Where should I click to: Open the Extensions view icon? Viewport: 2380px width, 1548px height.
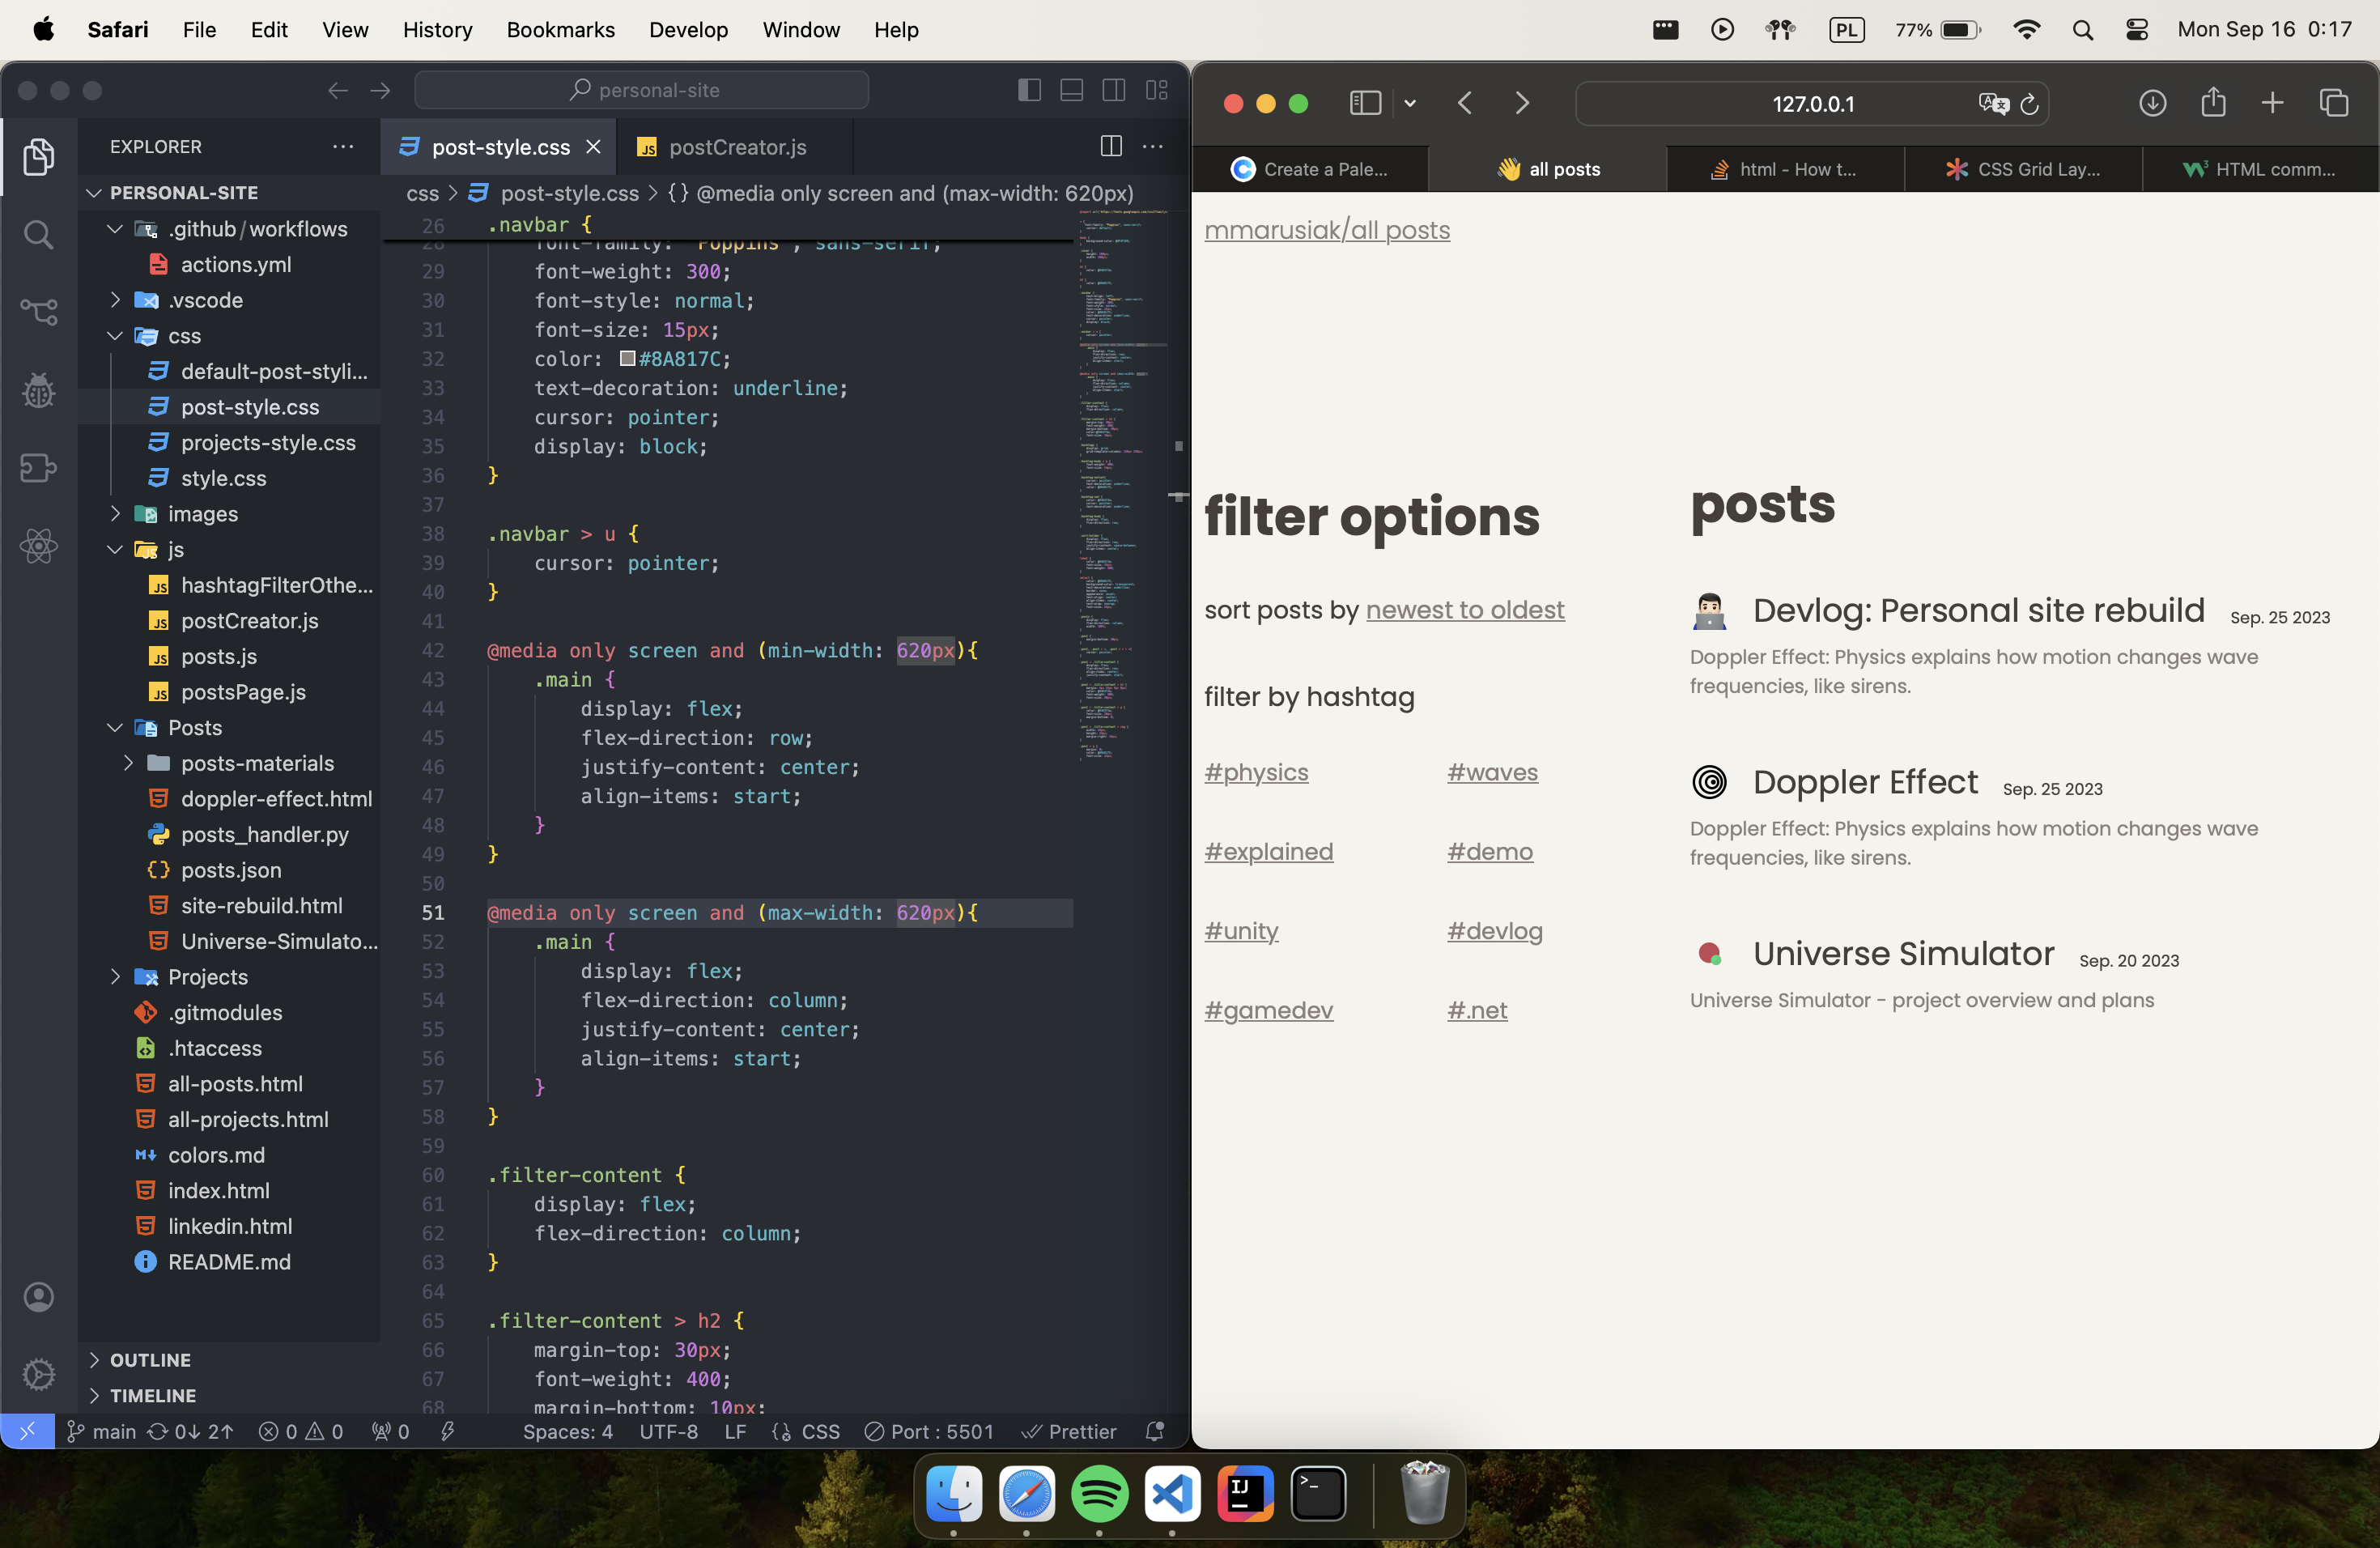click(38, 467)
